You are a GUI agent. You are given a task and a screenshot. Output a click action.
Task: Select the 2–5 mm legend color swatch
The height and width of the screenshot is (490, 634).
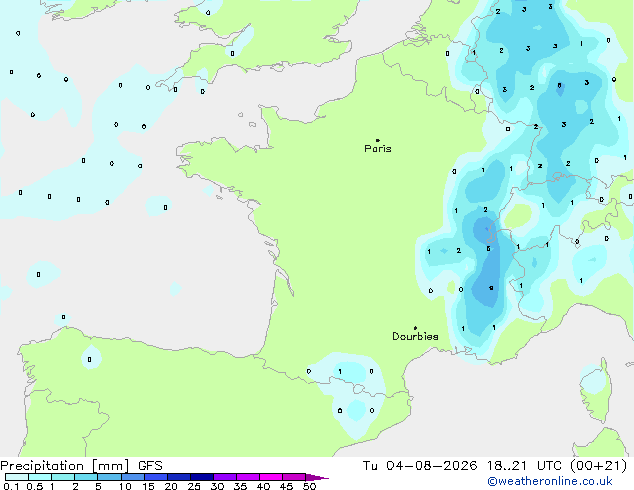86,477
